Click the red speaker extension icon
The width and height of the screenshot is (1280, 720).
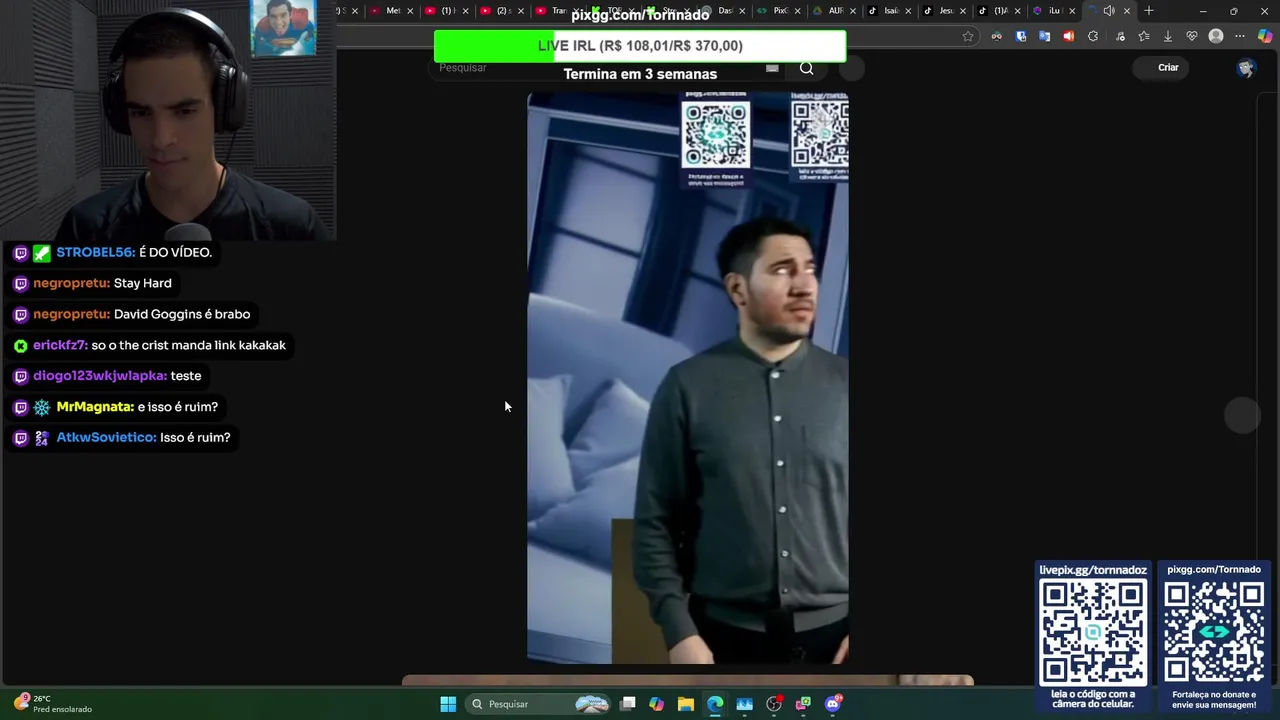1068,36
